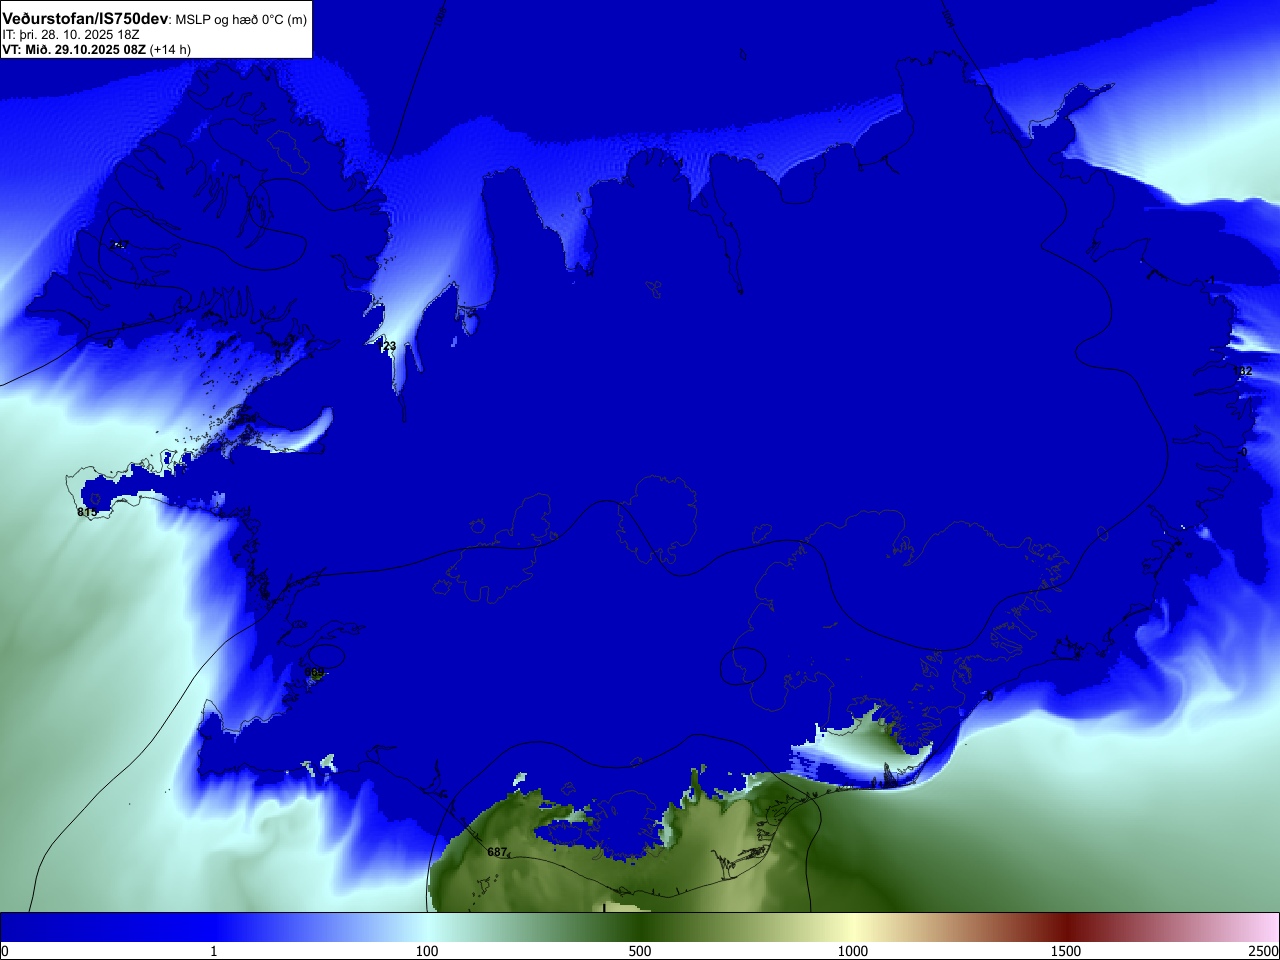Click the '(+14 h)' forecast offset text

pos(170,49)
